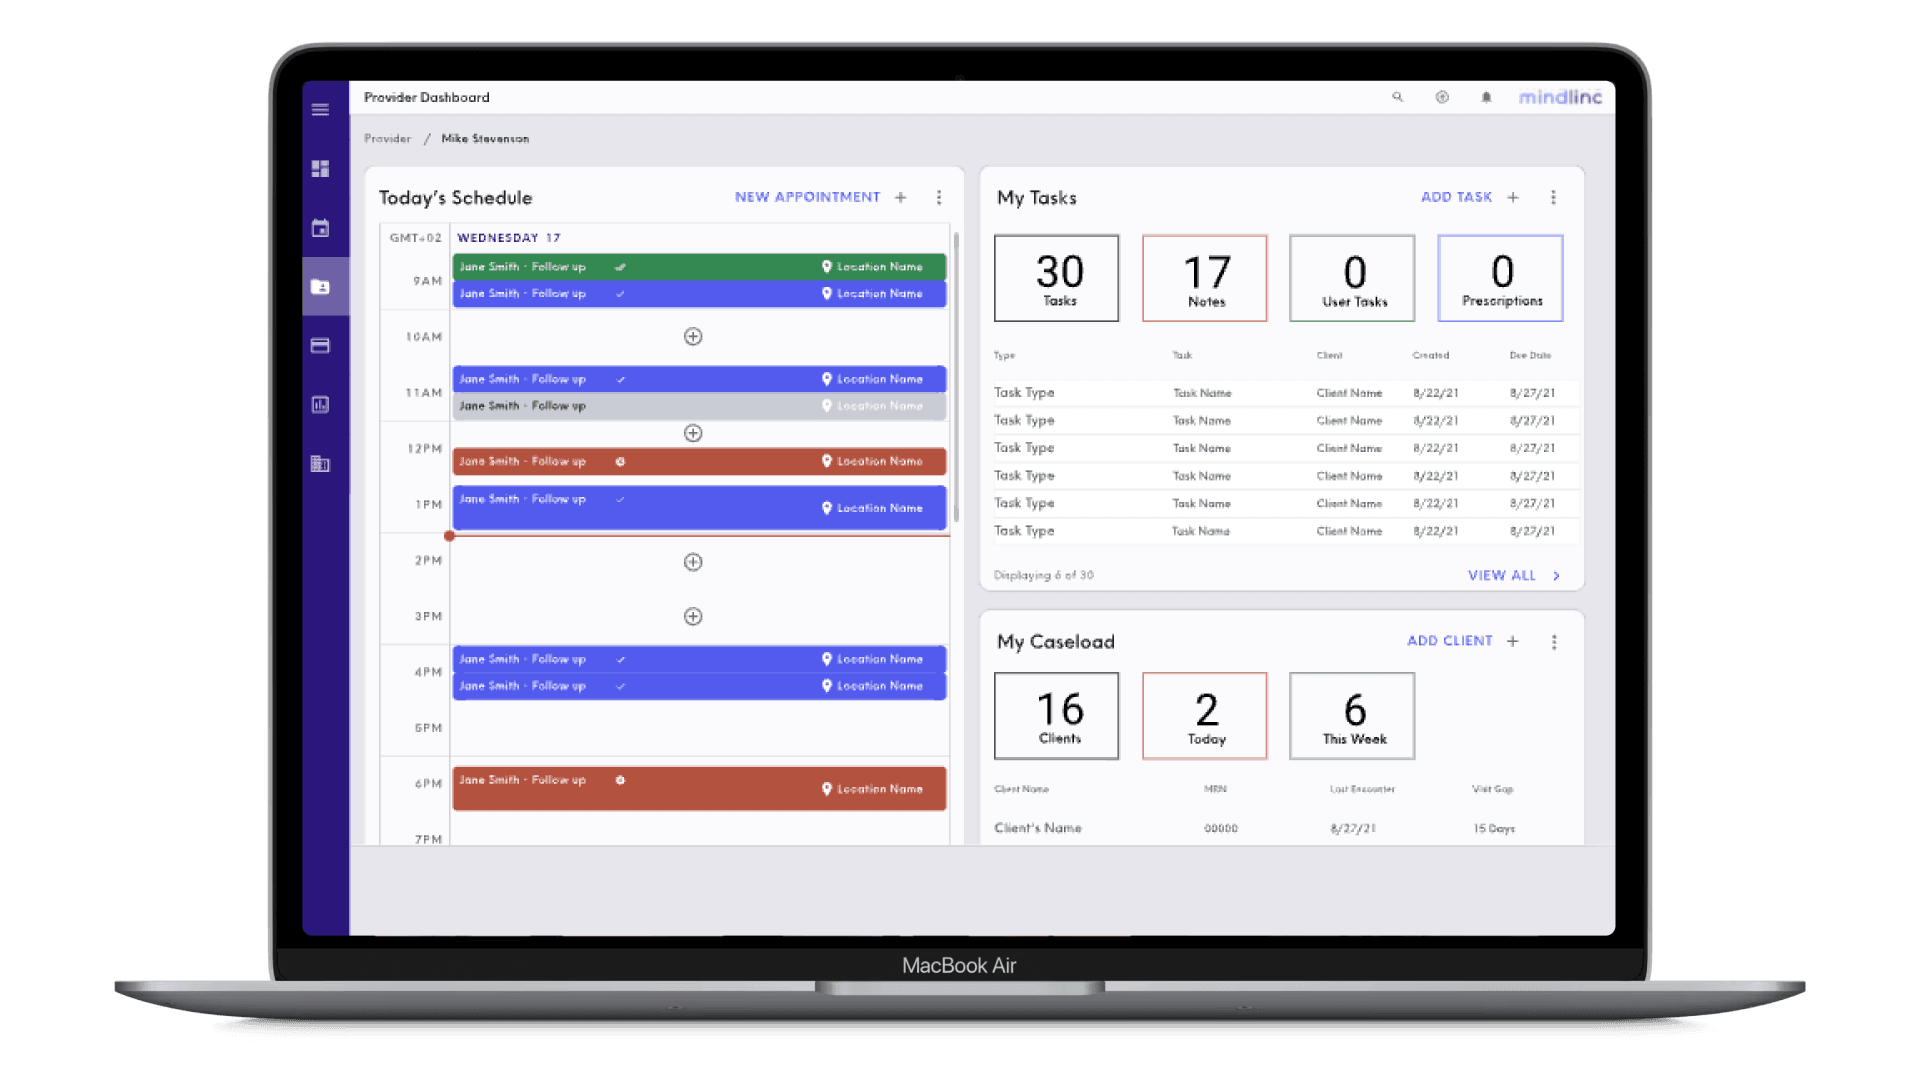Image resolution: width=1920 pixels, height=1080 pixels.
Task: Sort tasks by Created column header
Action: pos(1430,356)
